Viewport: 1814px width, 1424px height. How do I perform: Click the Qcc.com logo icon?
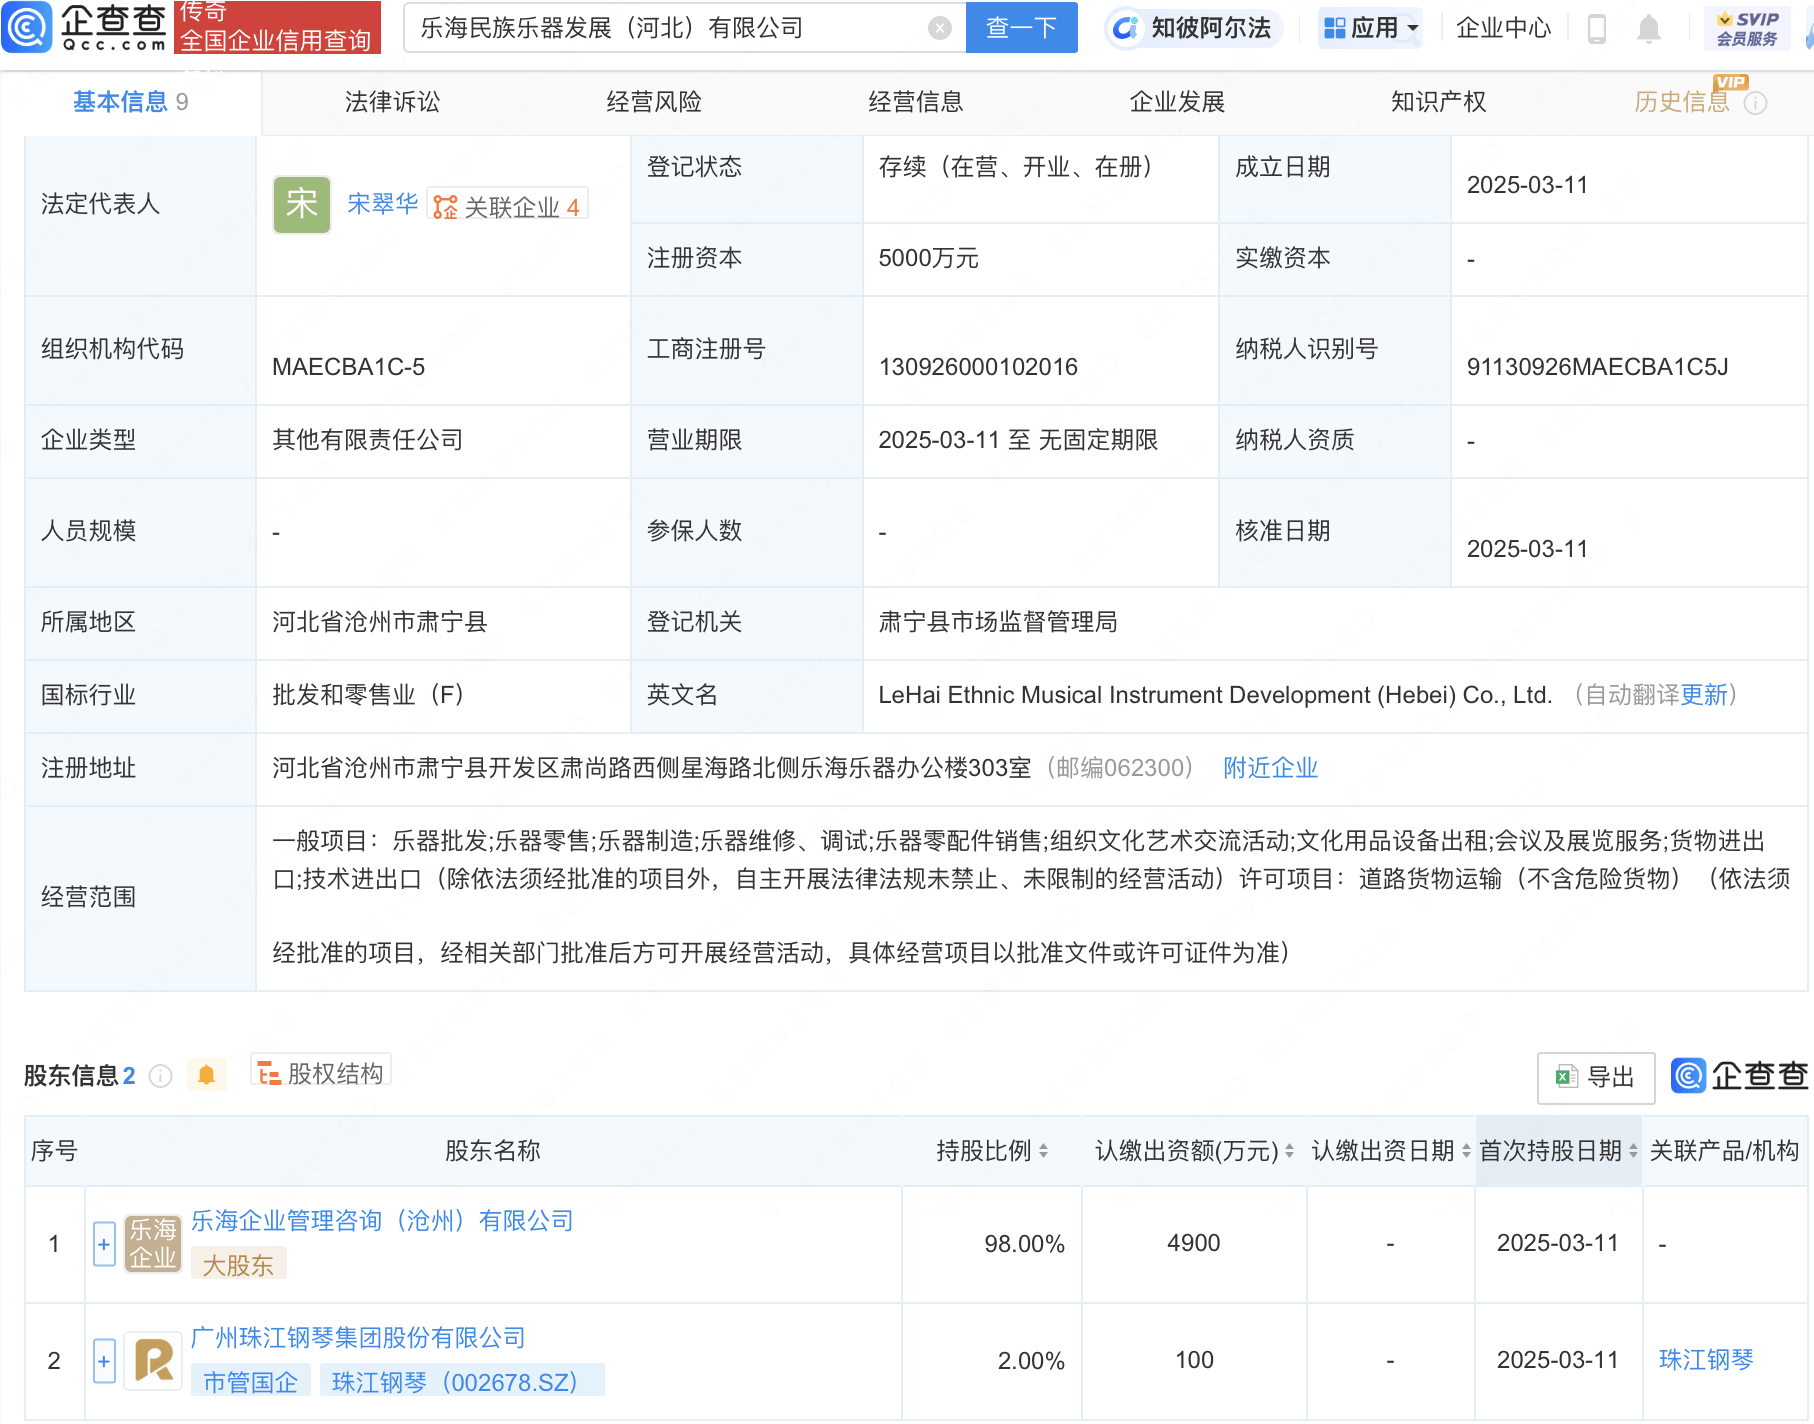pyautogui.click(x=27, y=27)
